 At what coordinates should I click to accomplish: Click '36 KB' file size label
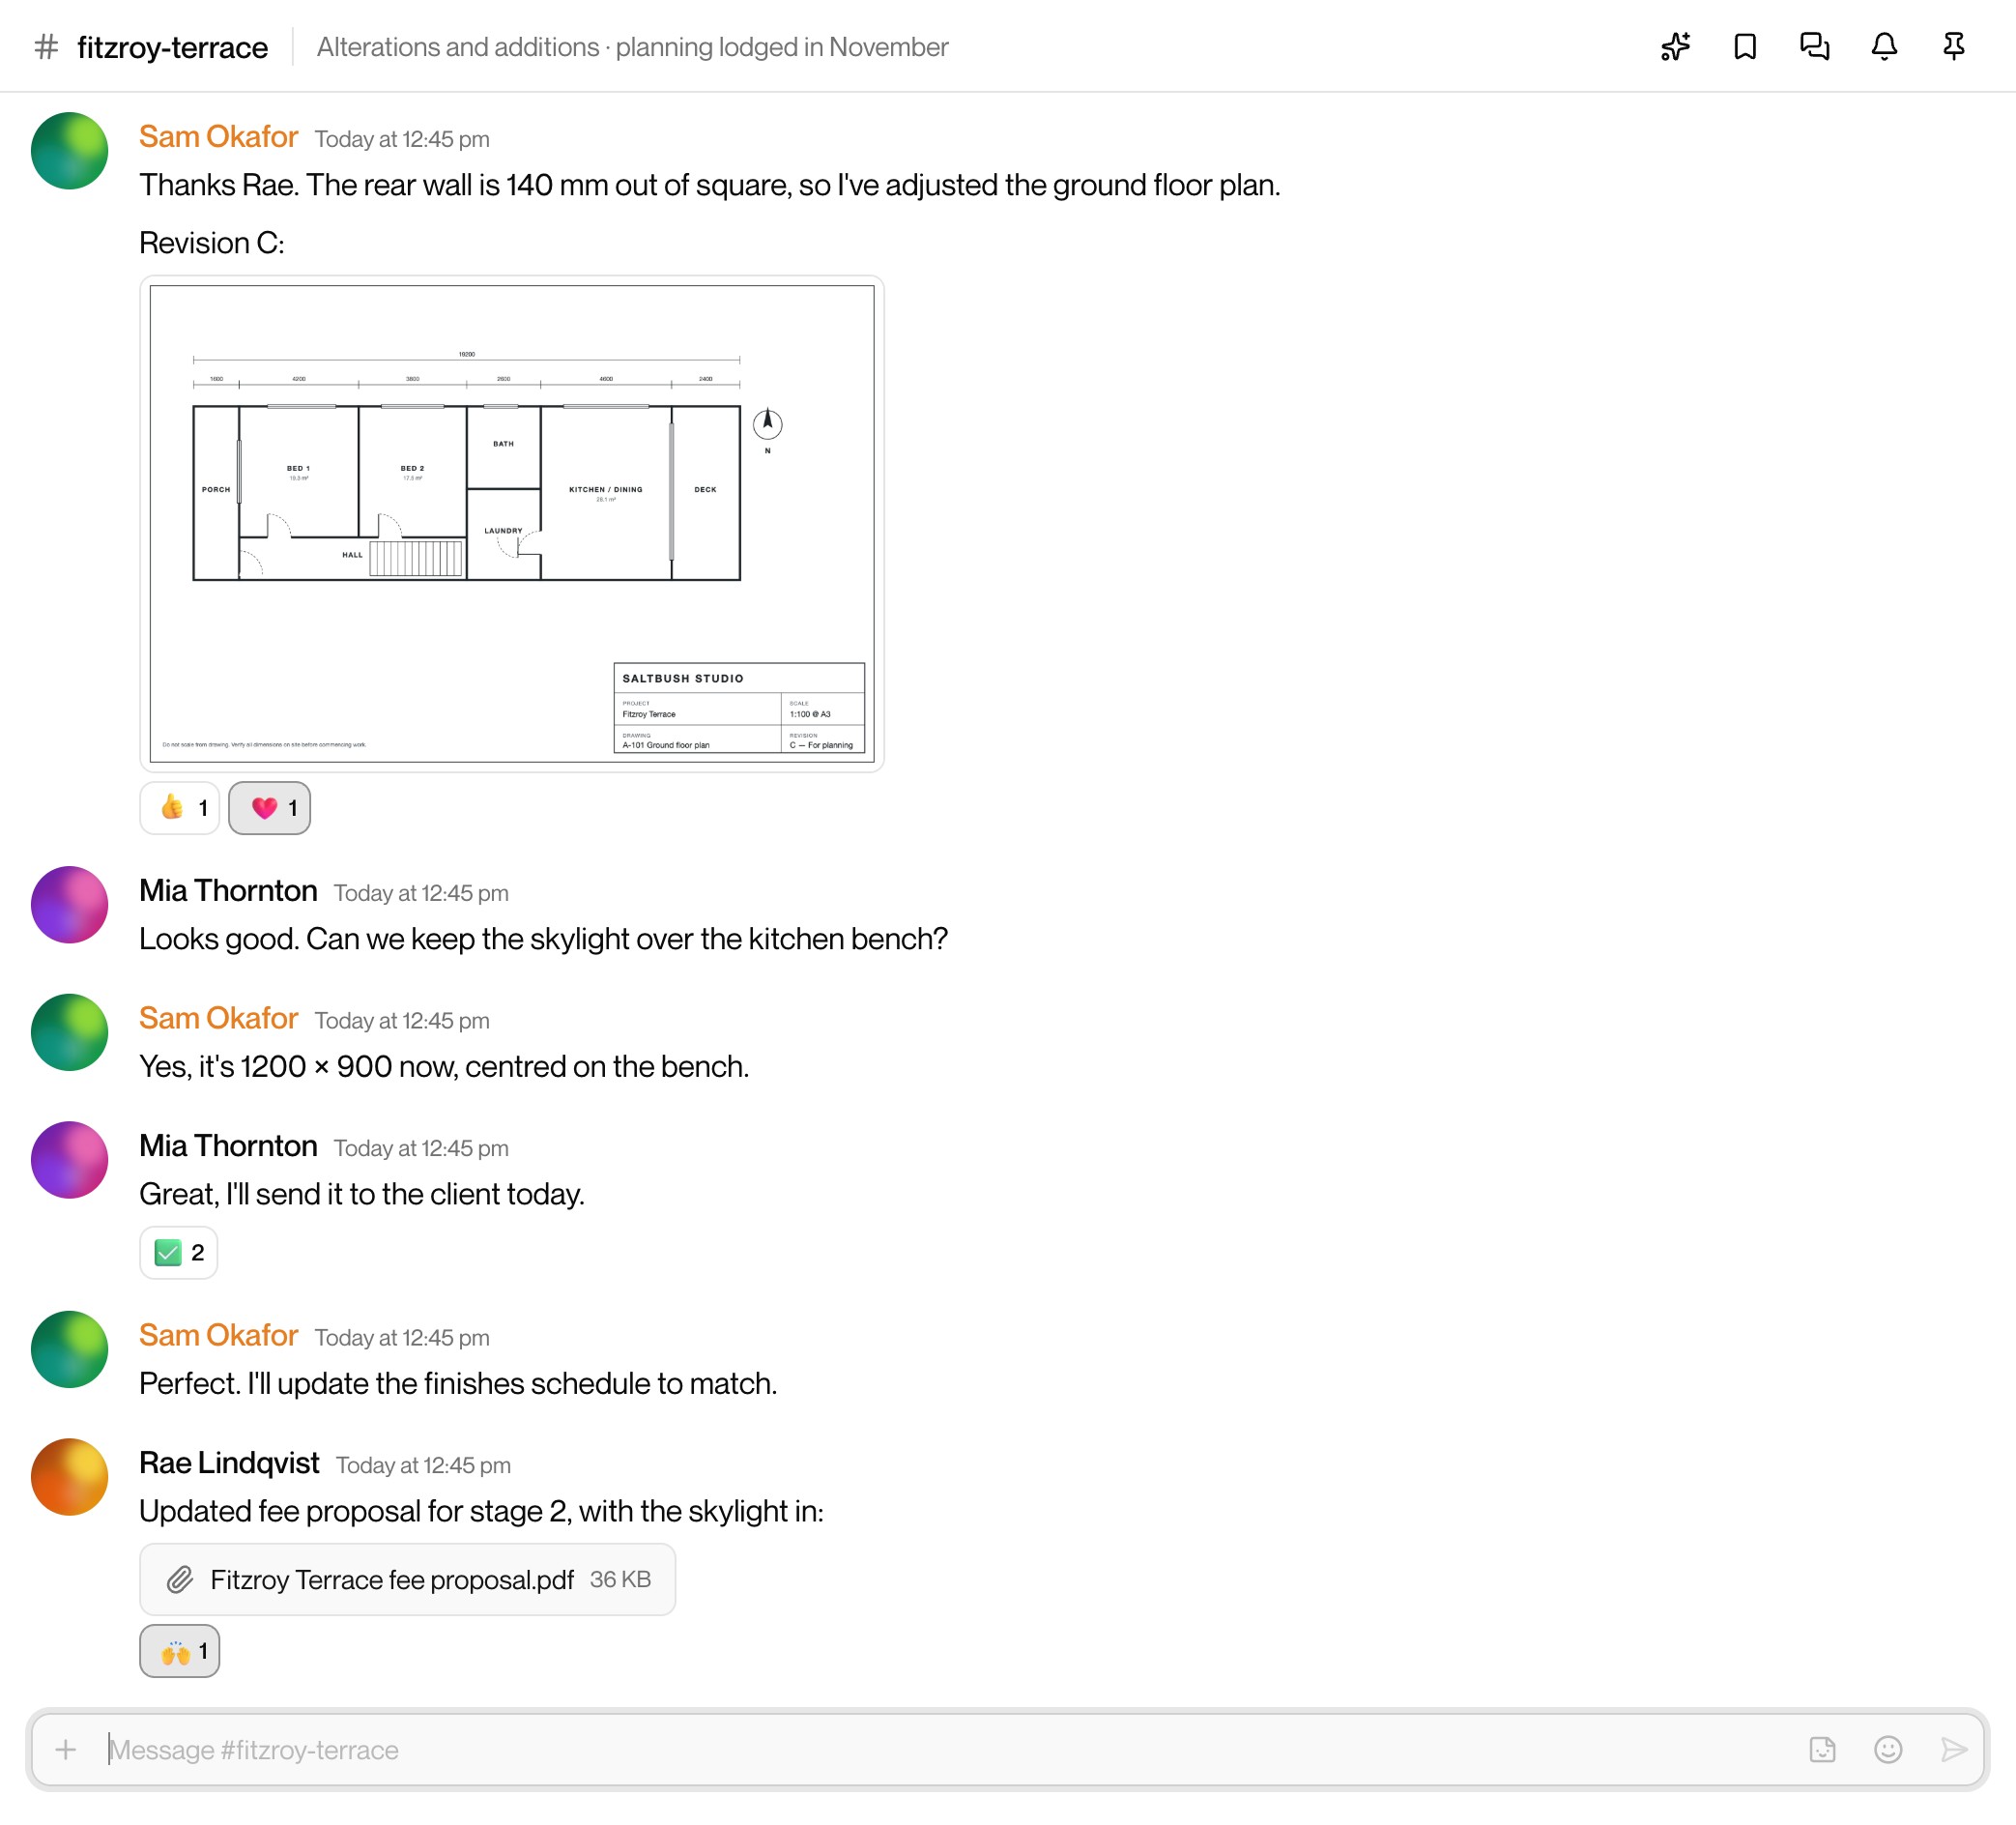click(x=620, y=1579)
